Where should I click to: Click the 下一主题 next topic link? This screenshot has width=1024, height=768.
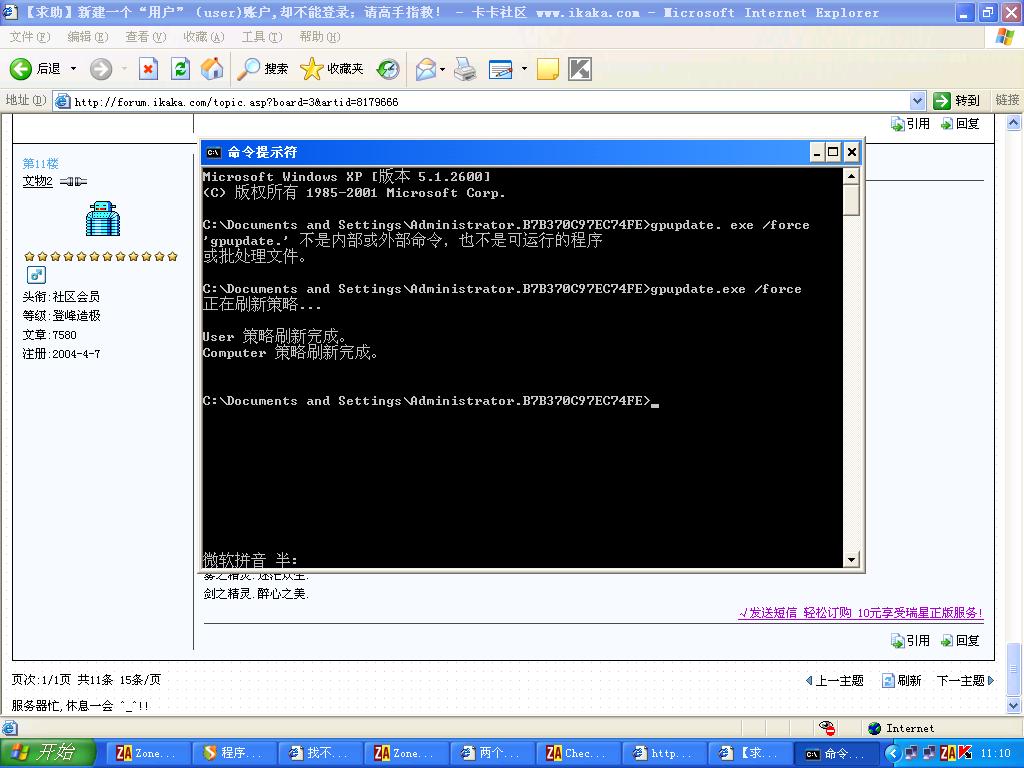click(x=964, y=680)
